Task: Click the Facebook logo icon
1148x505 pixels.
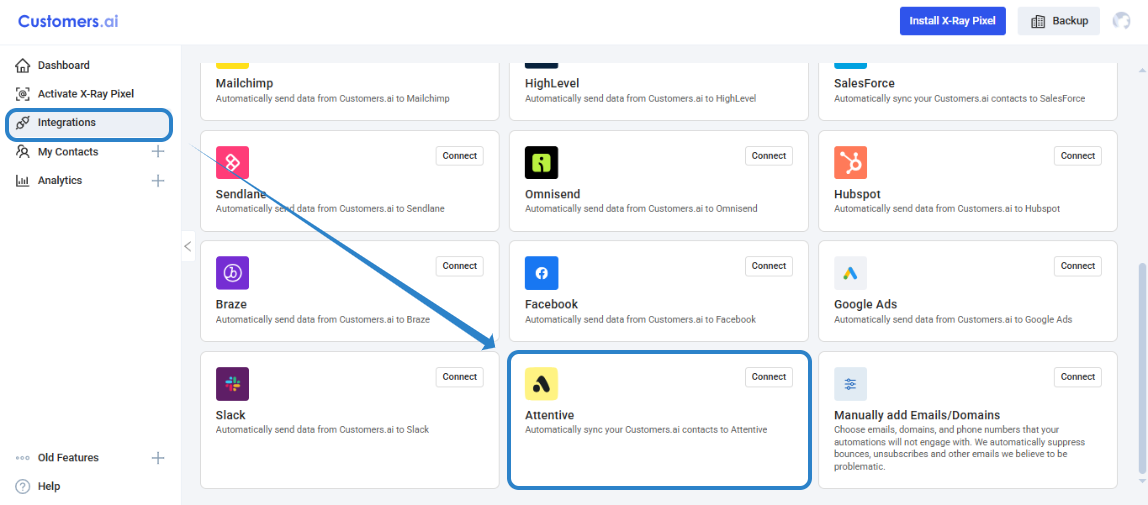Action: [541, 273]
